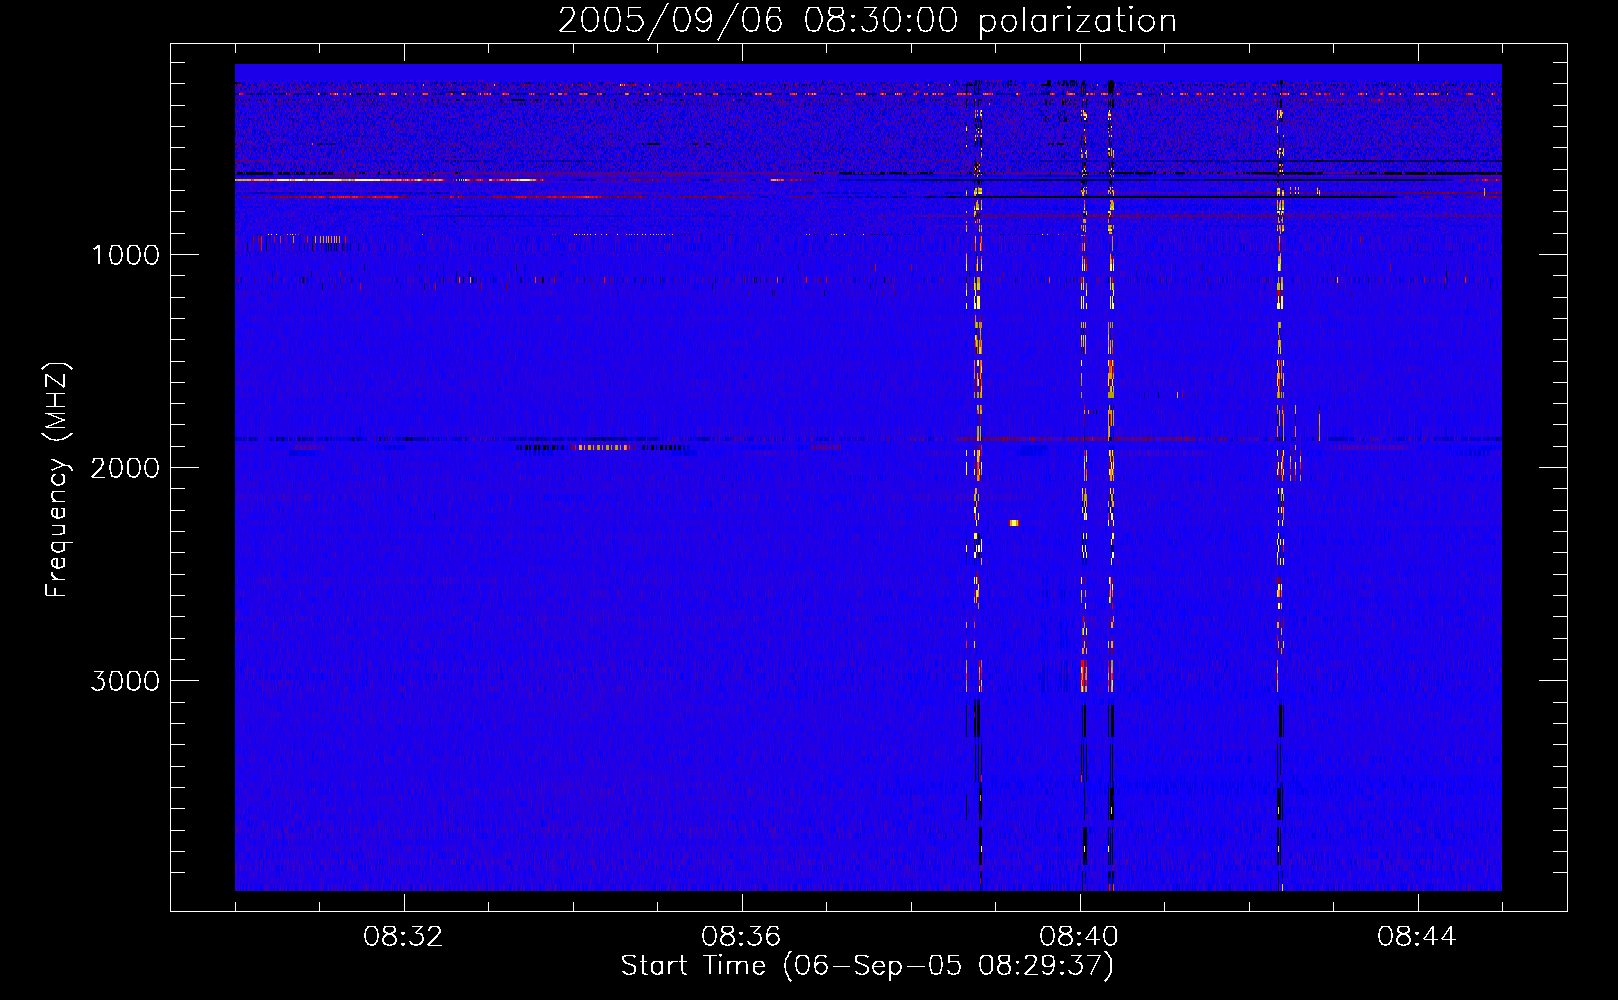Click the 08:32 time tick label

[404, 937]
